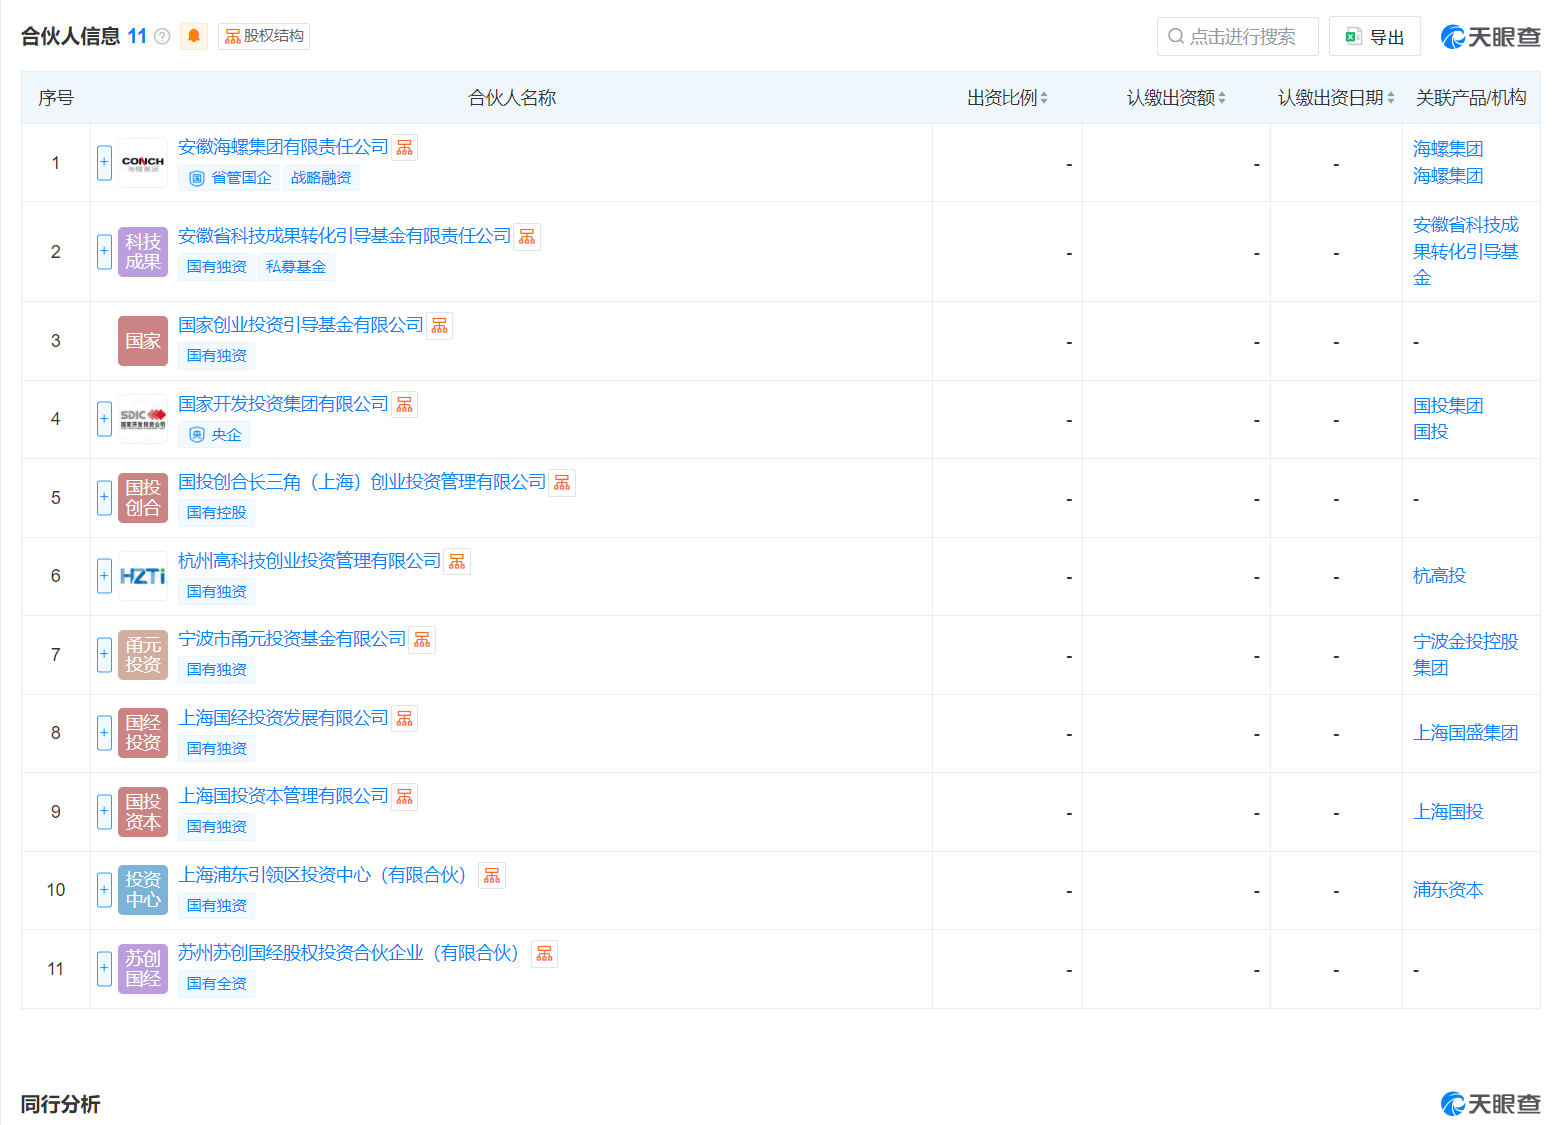
Task: Click the 省管国企 tag
Action: (x=230, y=178)
